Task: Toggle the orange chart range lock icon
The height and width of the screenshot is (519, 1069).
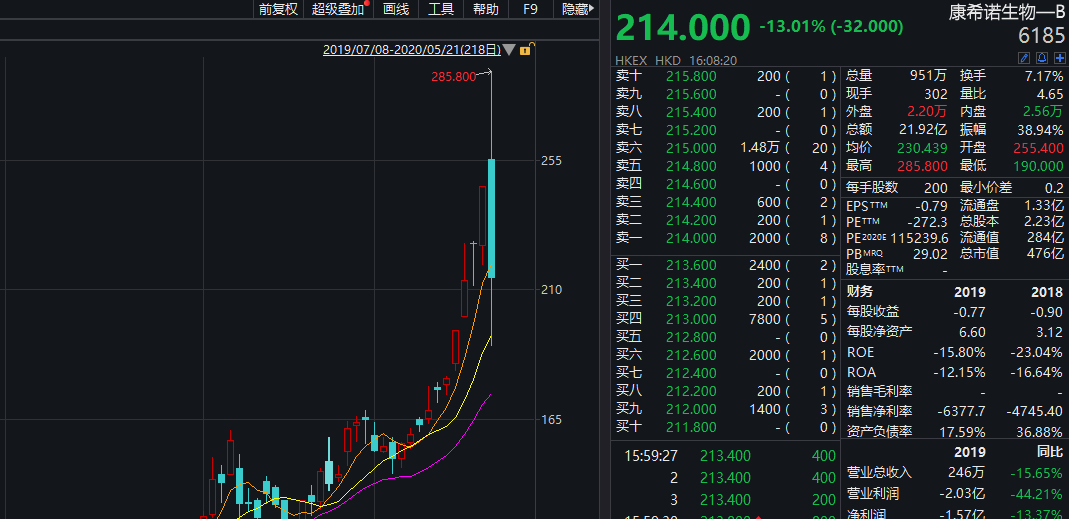Action: point(526,49)
